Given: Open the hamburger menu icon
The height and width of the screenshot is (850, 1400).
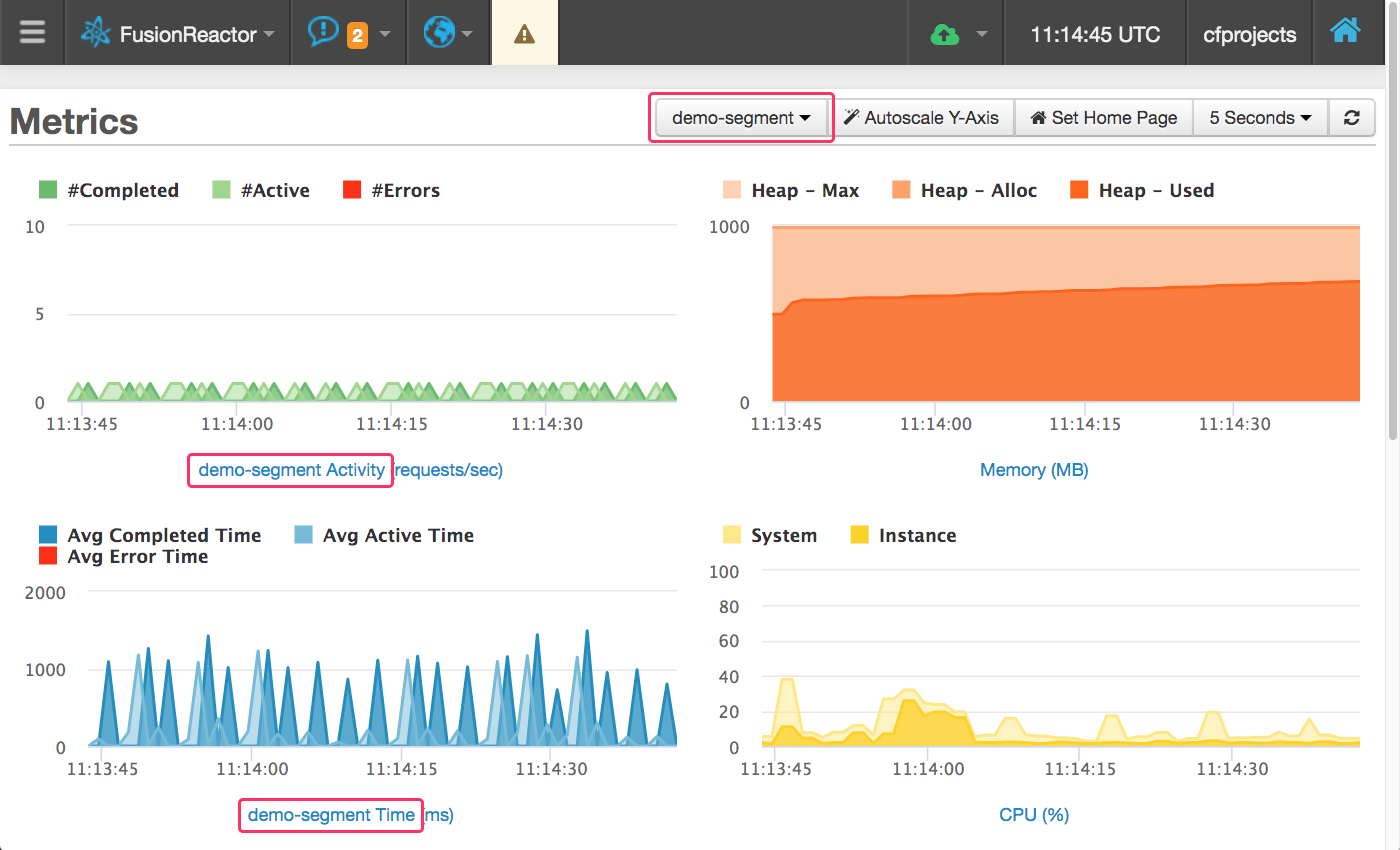Looking at the screenshot, I should pyautogui.click(x=32, y=33).
